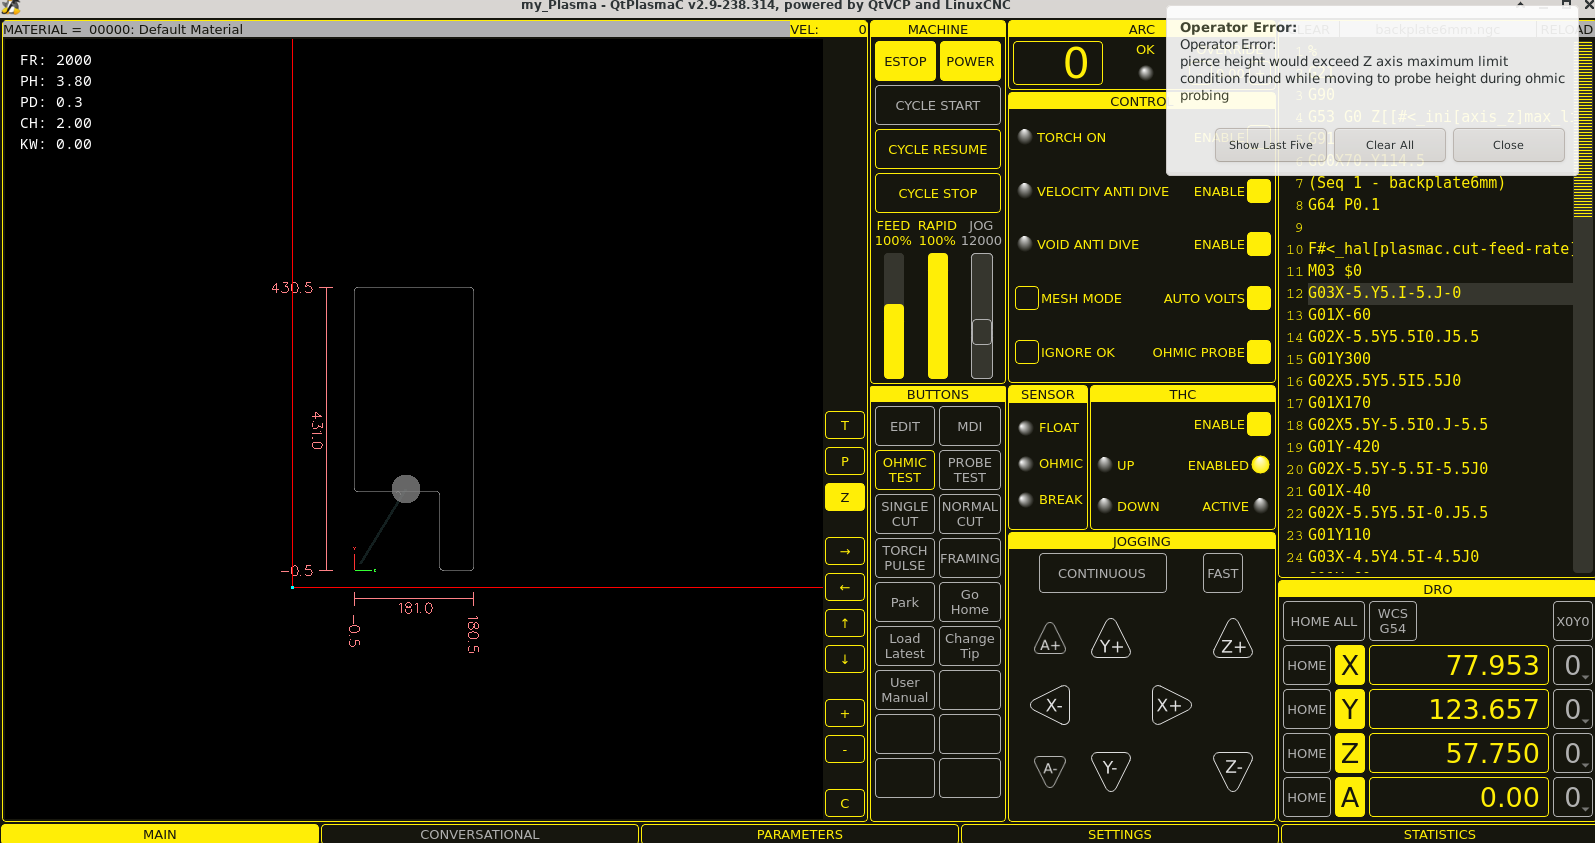Toggle THC Enable button
Image resolution: width=1595 pixels, height=843 pixels.
(1259, 424)
